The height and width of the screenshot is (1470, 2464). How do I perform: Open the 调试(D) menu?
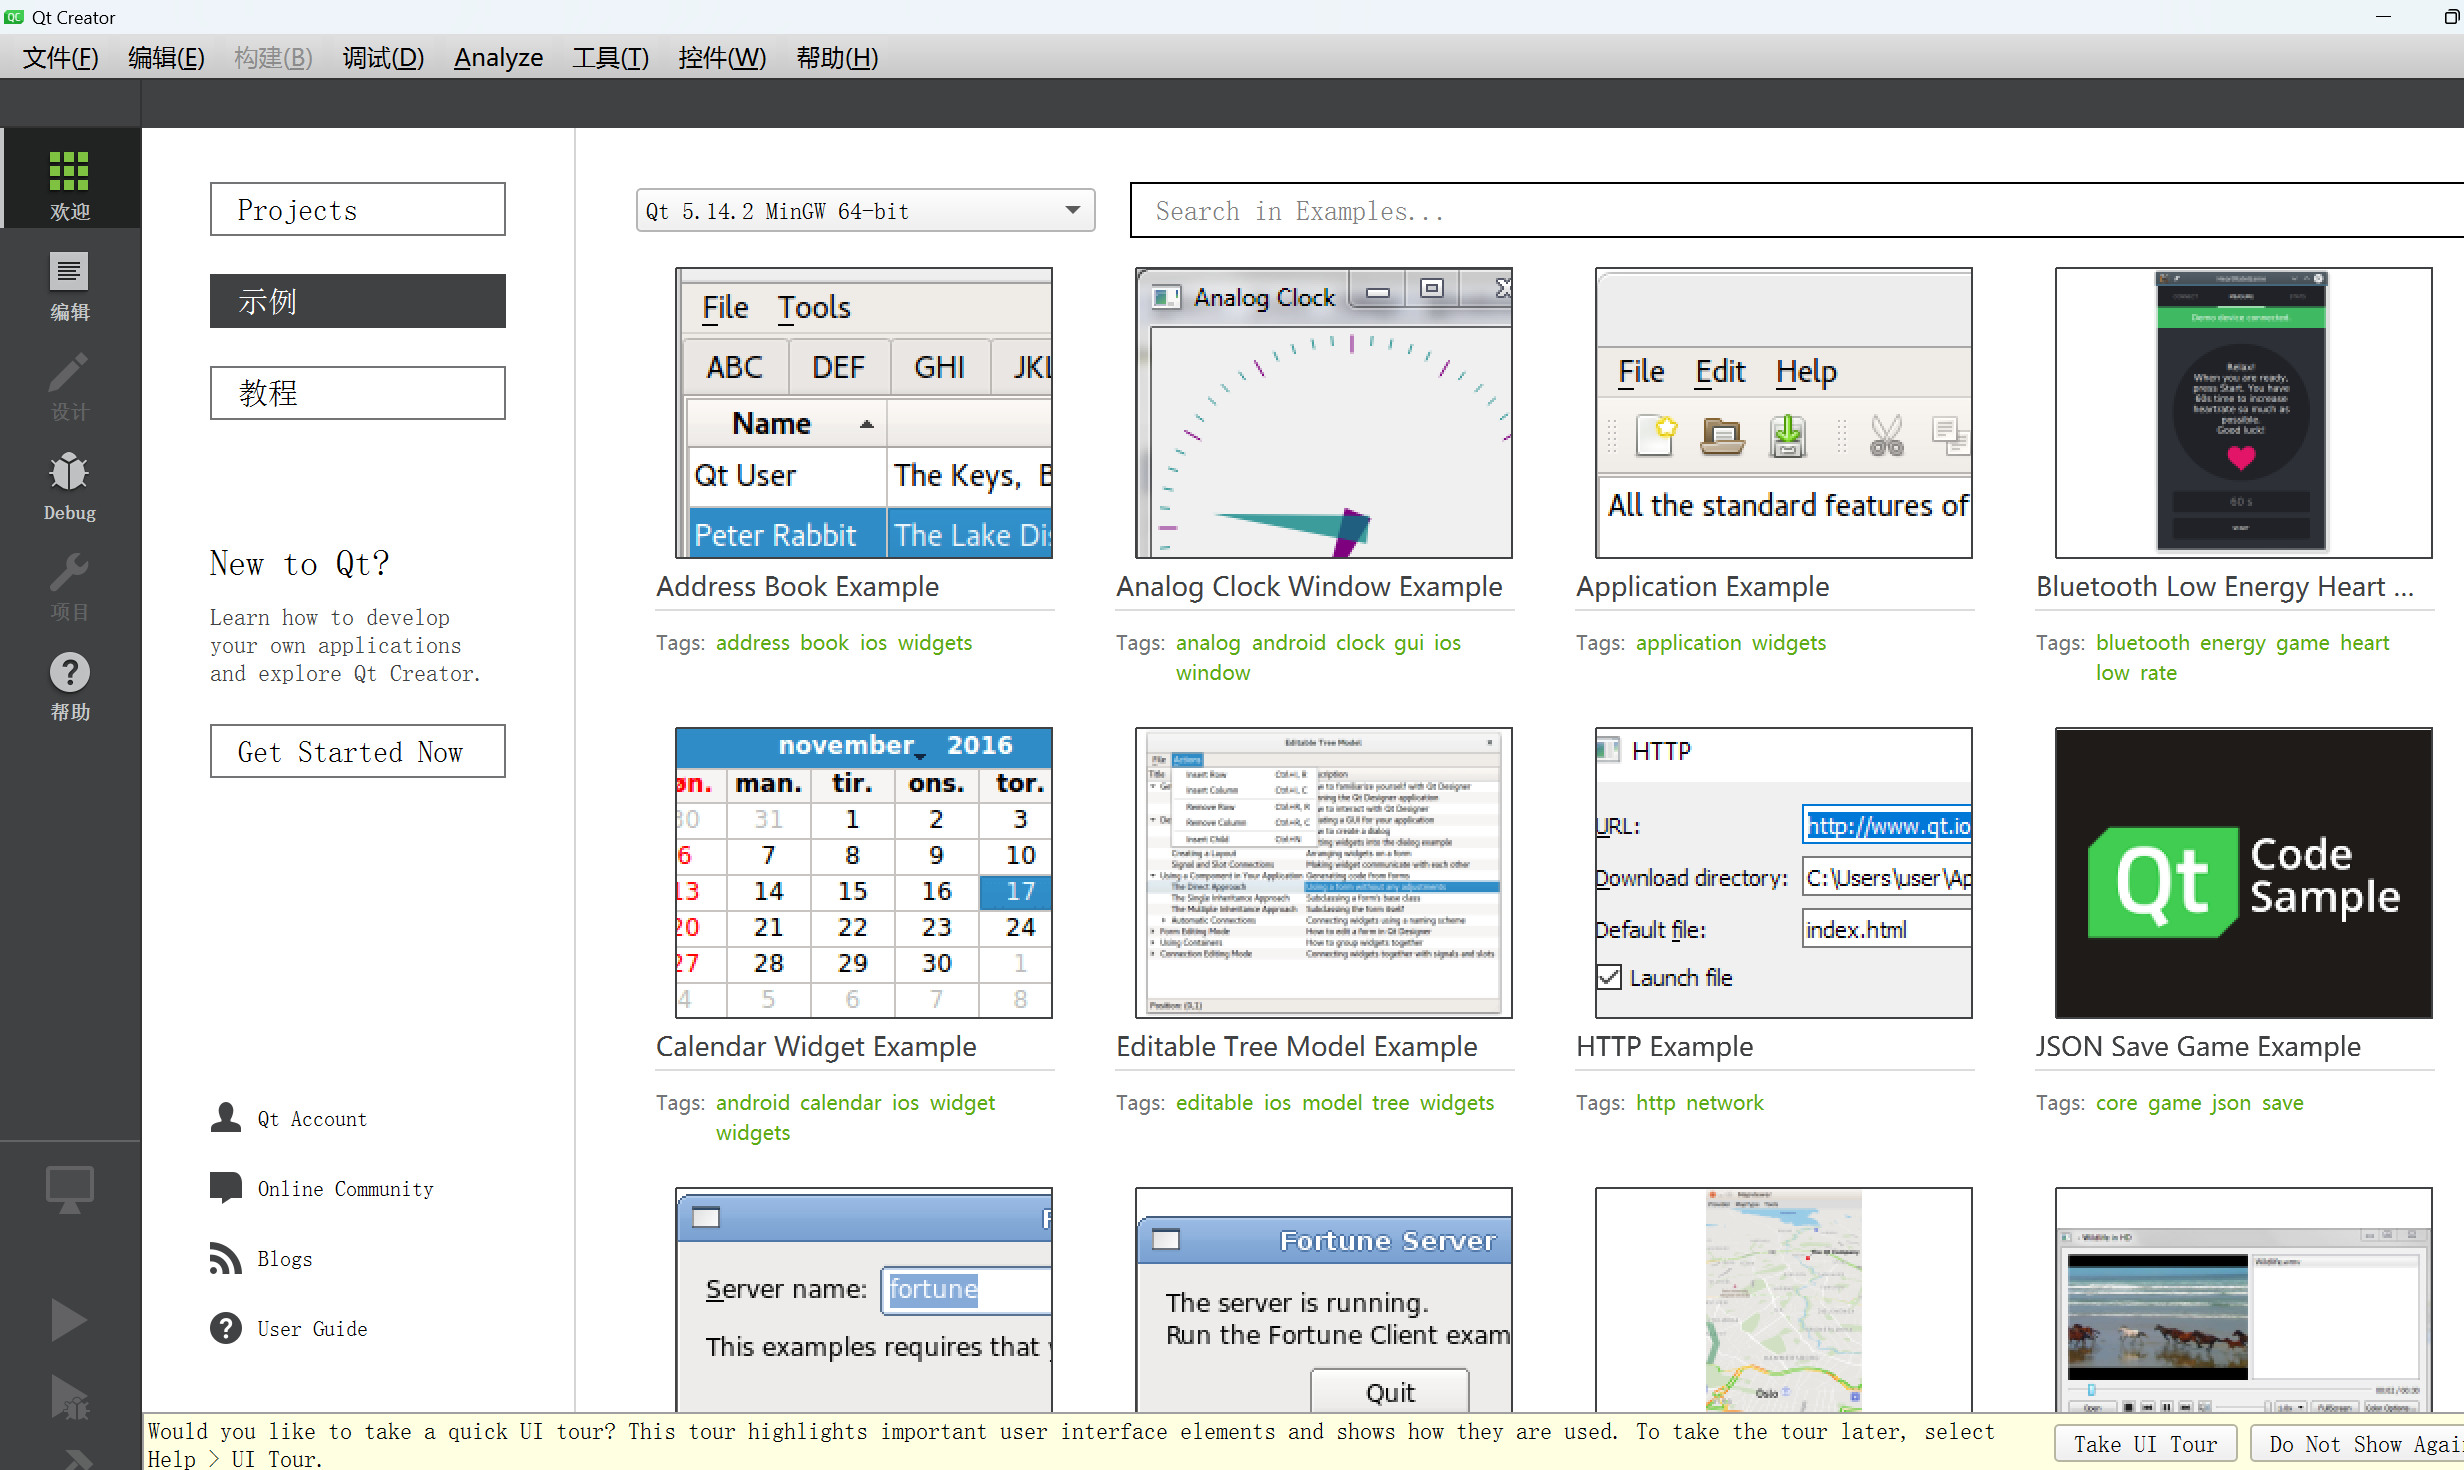tap(383, 58)
